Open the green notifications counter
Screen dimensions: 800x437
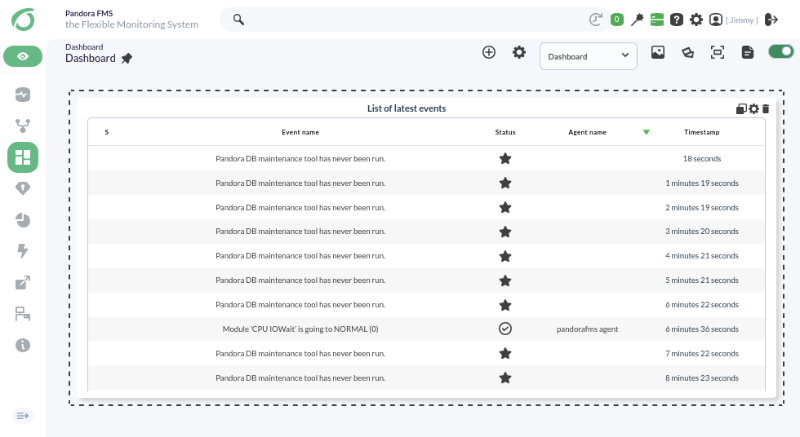[617, 19]
